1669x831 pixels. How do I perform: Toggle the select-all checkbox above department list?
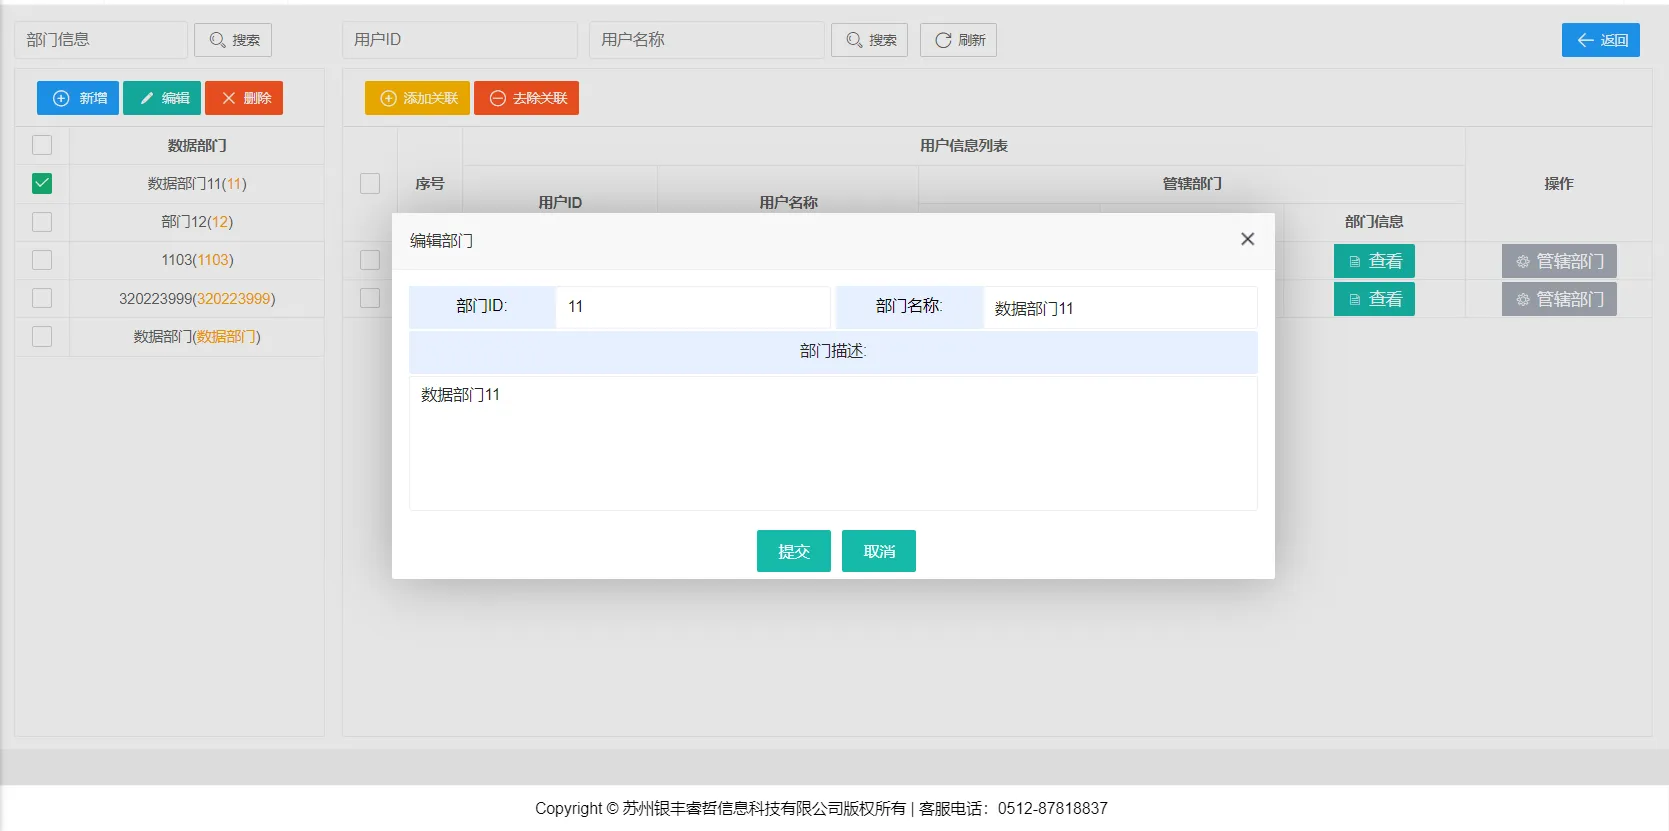coord(42,145)
